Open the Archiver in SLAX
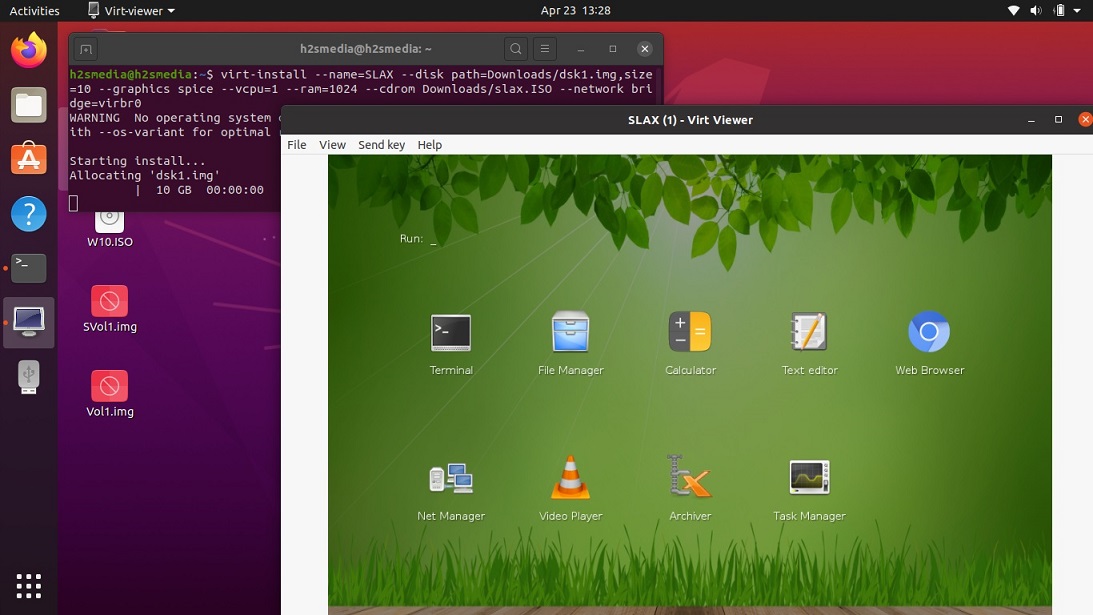 (690, 479)
